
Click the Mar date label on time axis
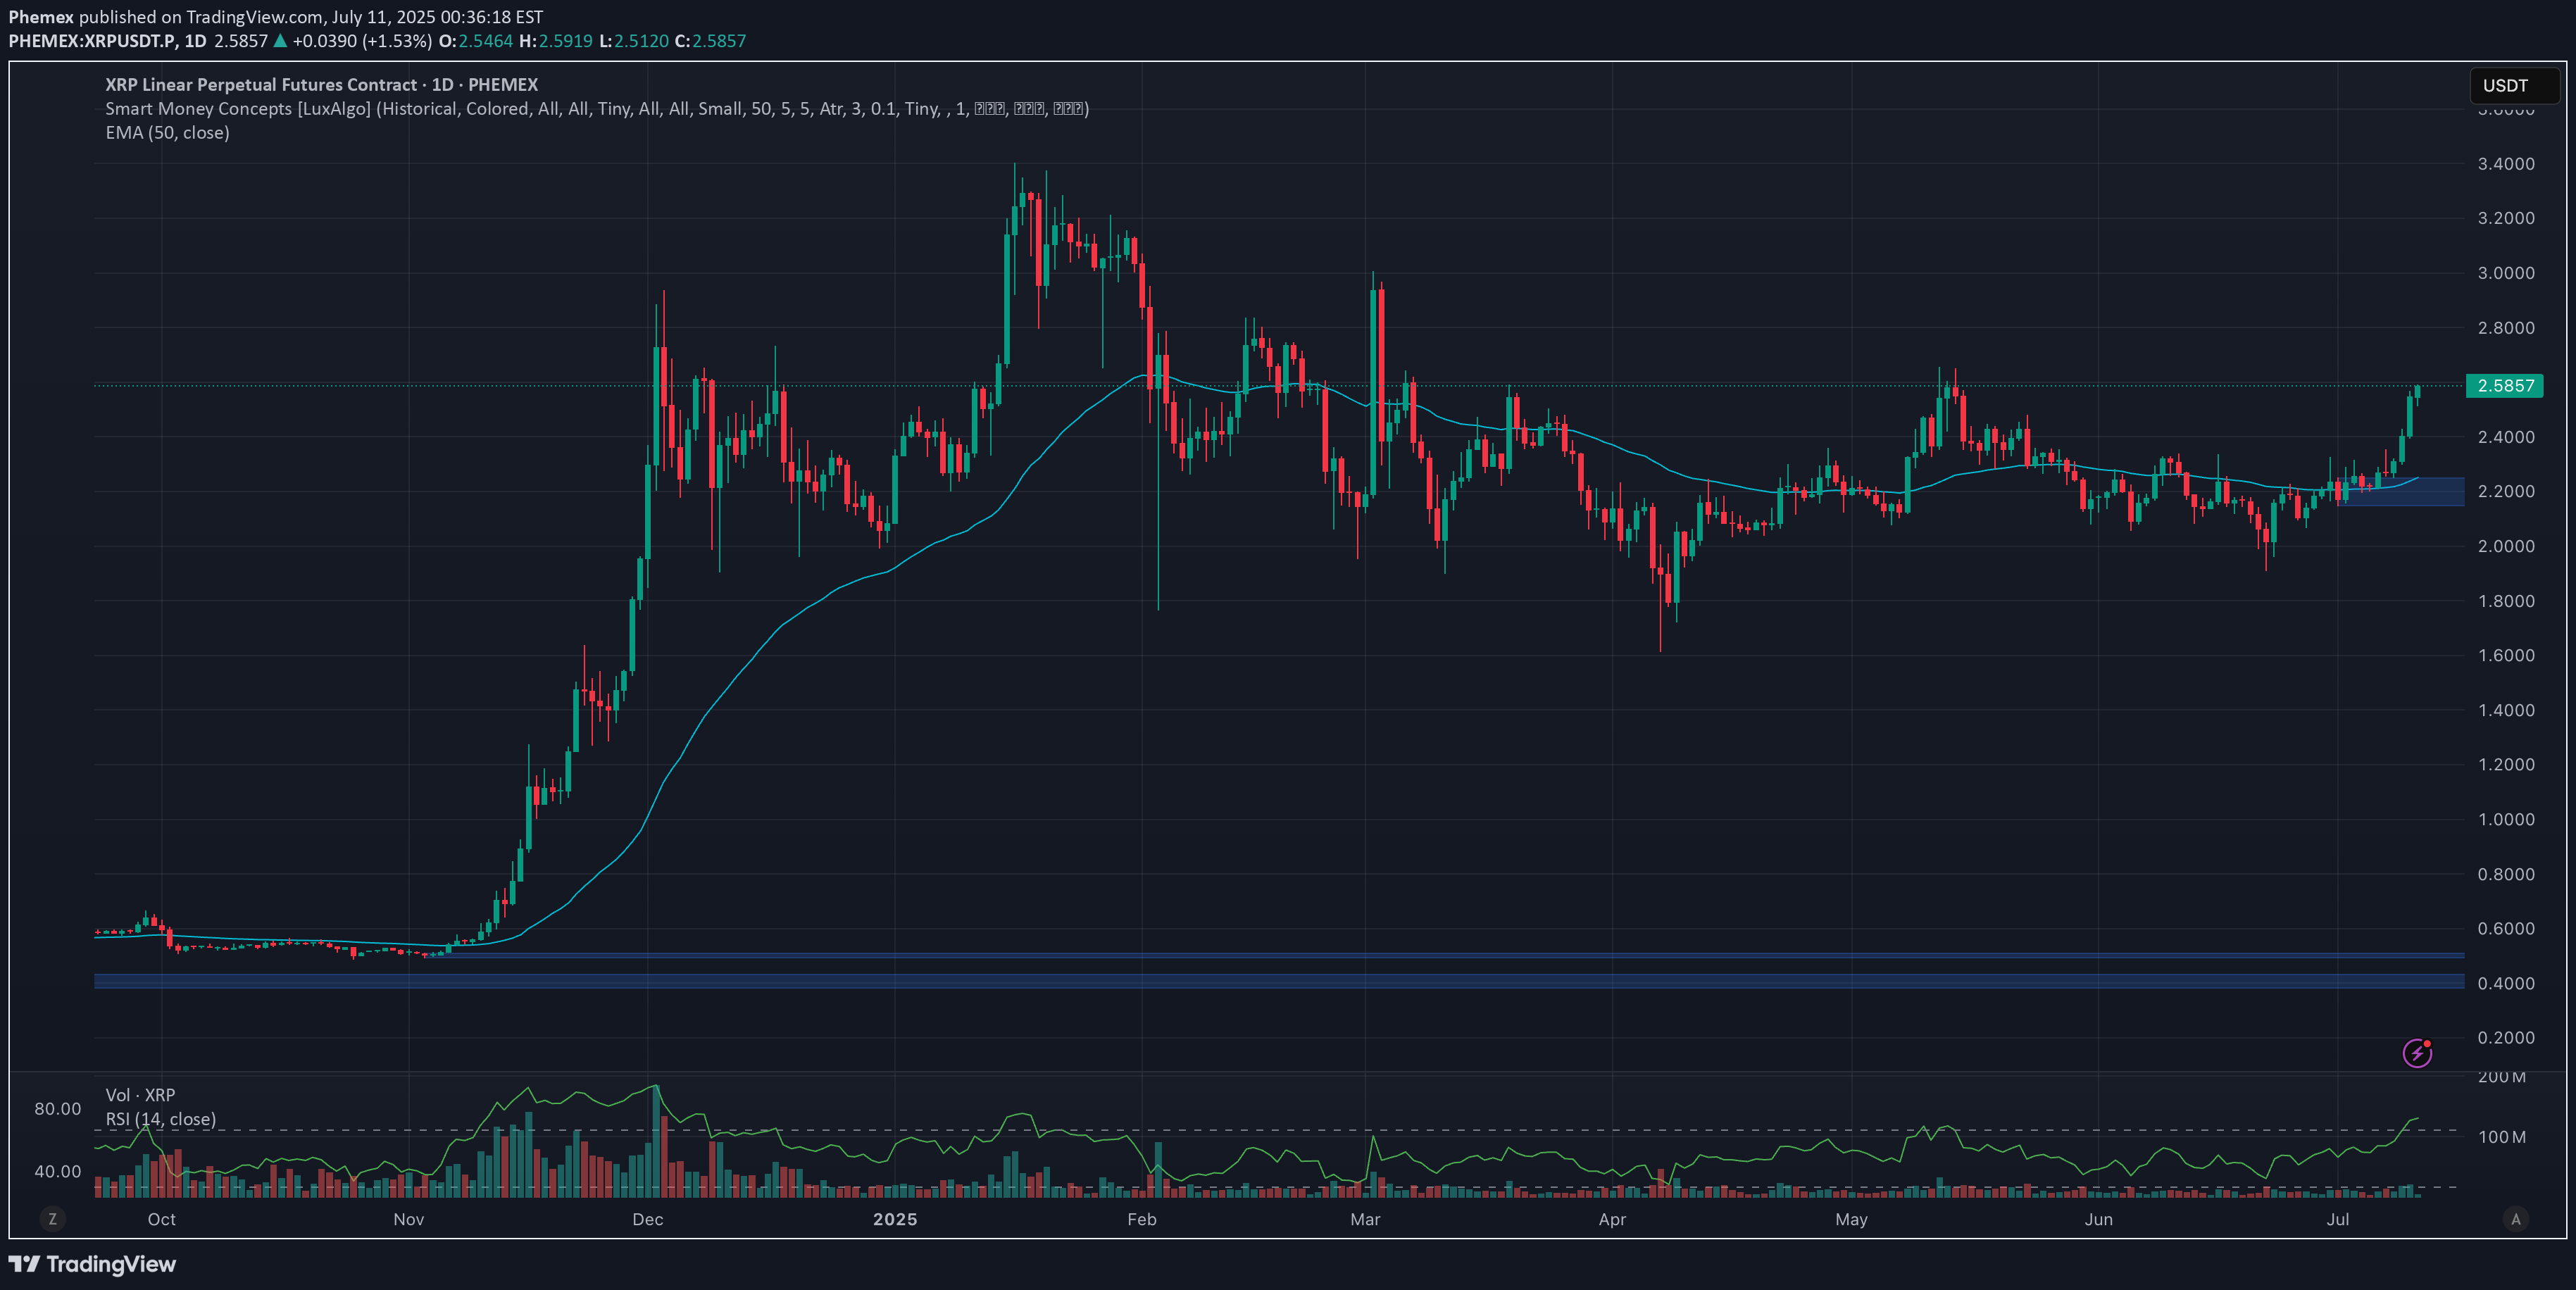pos(1365,1219)
